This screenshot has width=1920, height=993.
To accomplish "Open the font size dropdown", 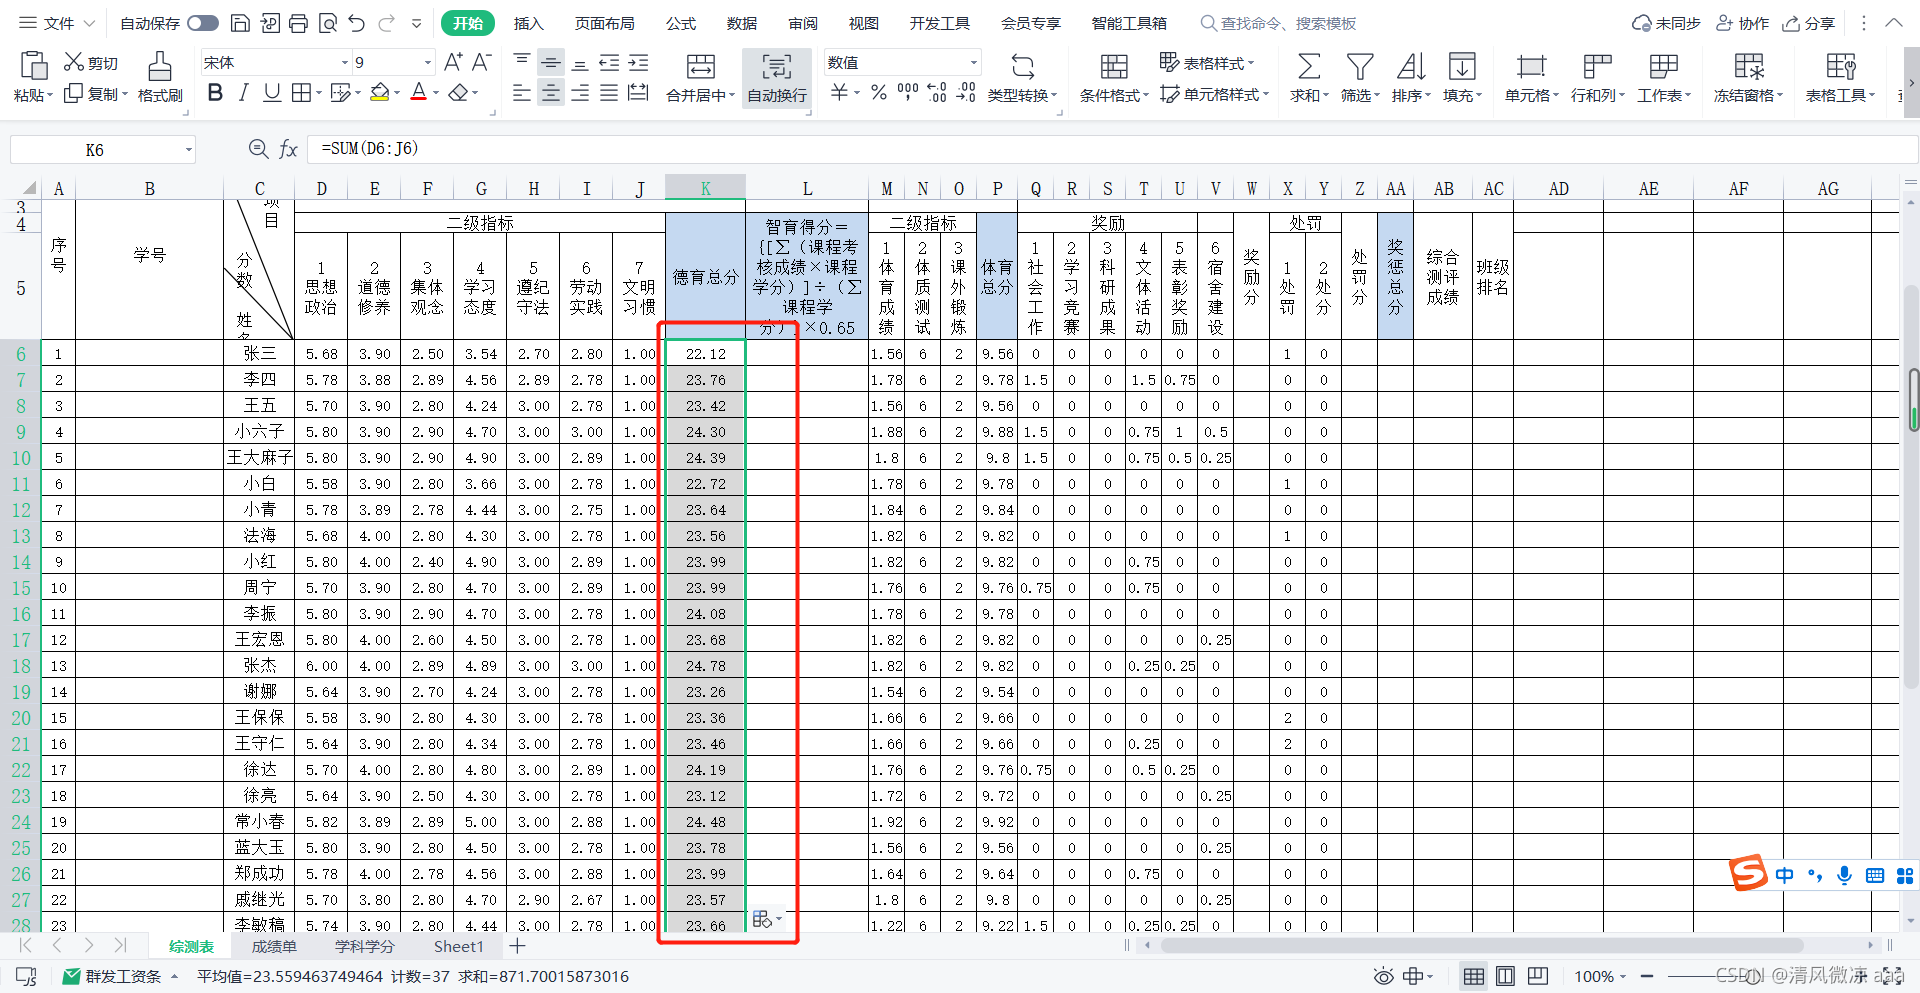I will pos(428,62).
